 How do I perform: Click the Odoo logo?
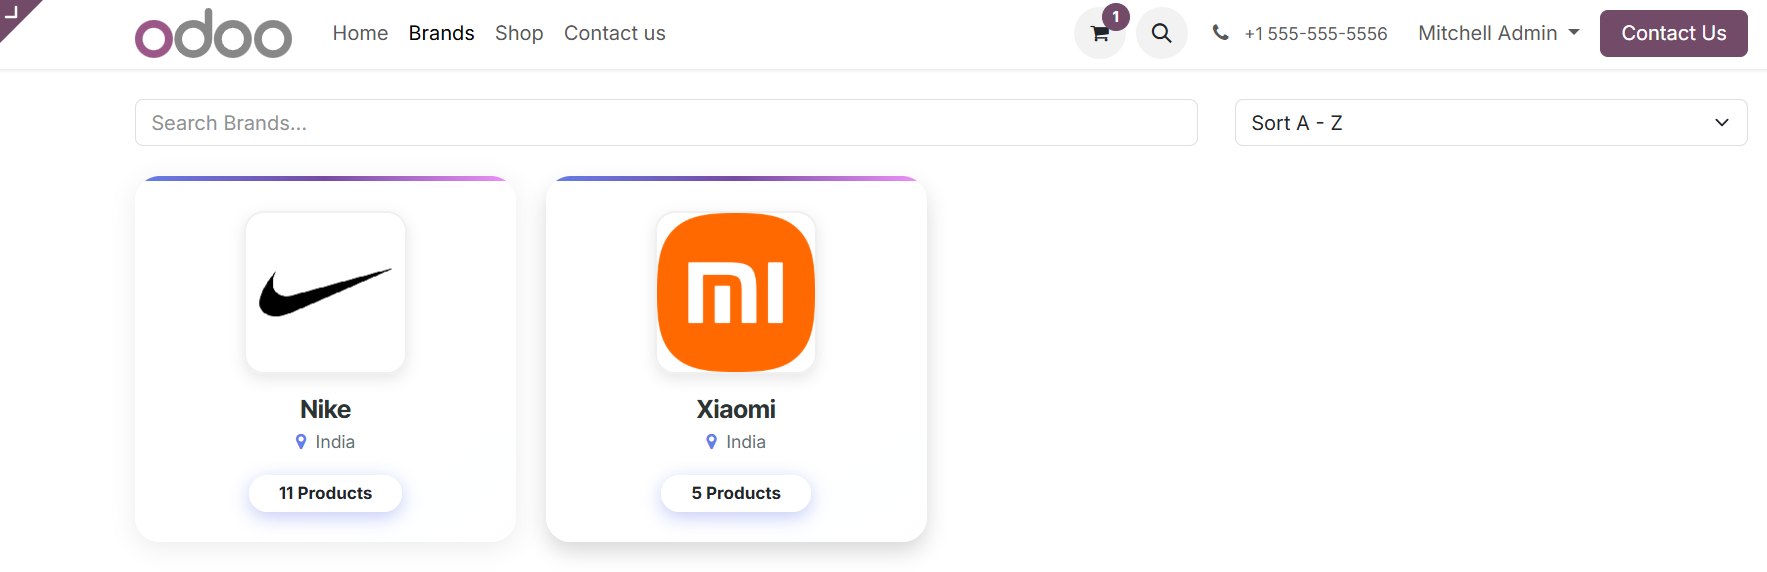pos(213,33)
